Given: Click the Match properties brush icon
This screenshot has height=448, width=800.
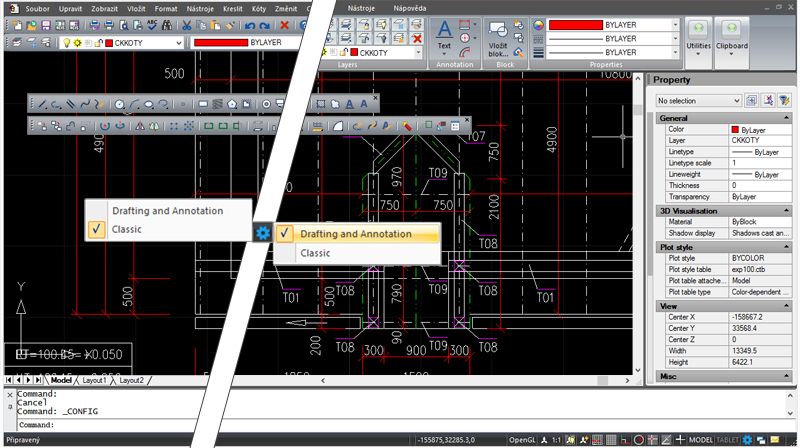Looking at the screenshot, I should pyautogui.click(x=230, y=25).
